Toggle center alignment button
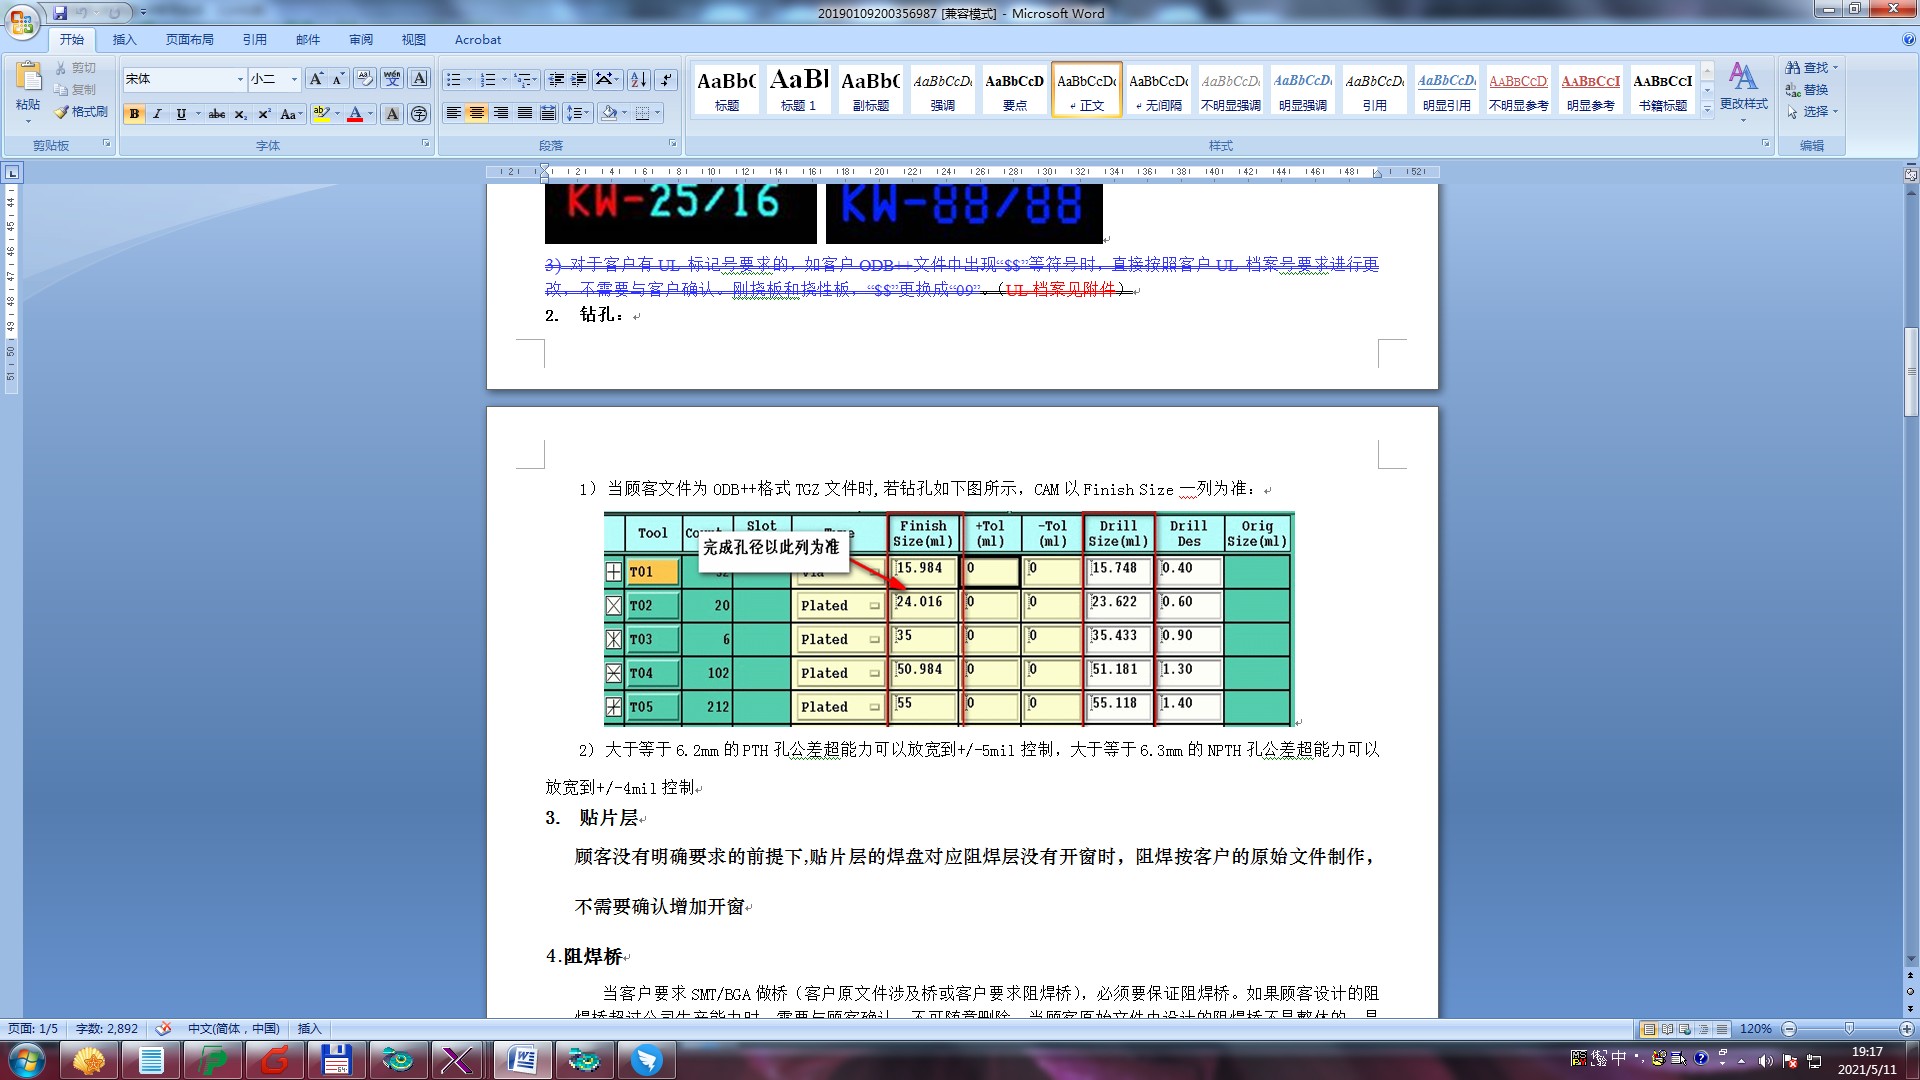The width and height of the screenshot is (1920, 1080). 477,113
